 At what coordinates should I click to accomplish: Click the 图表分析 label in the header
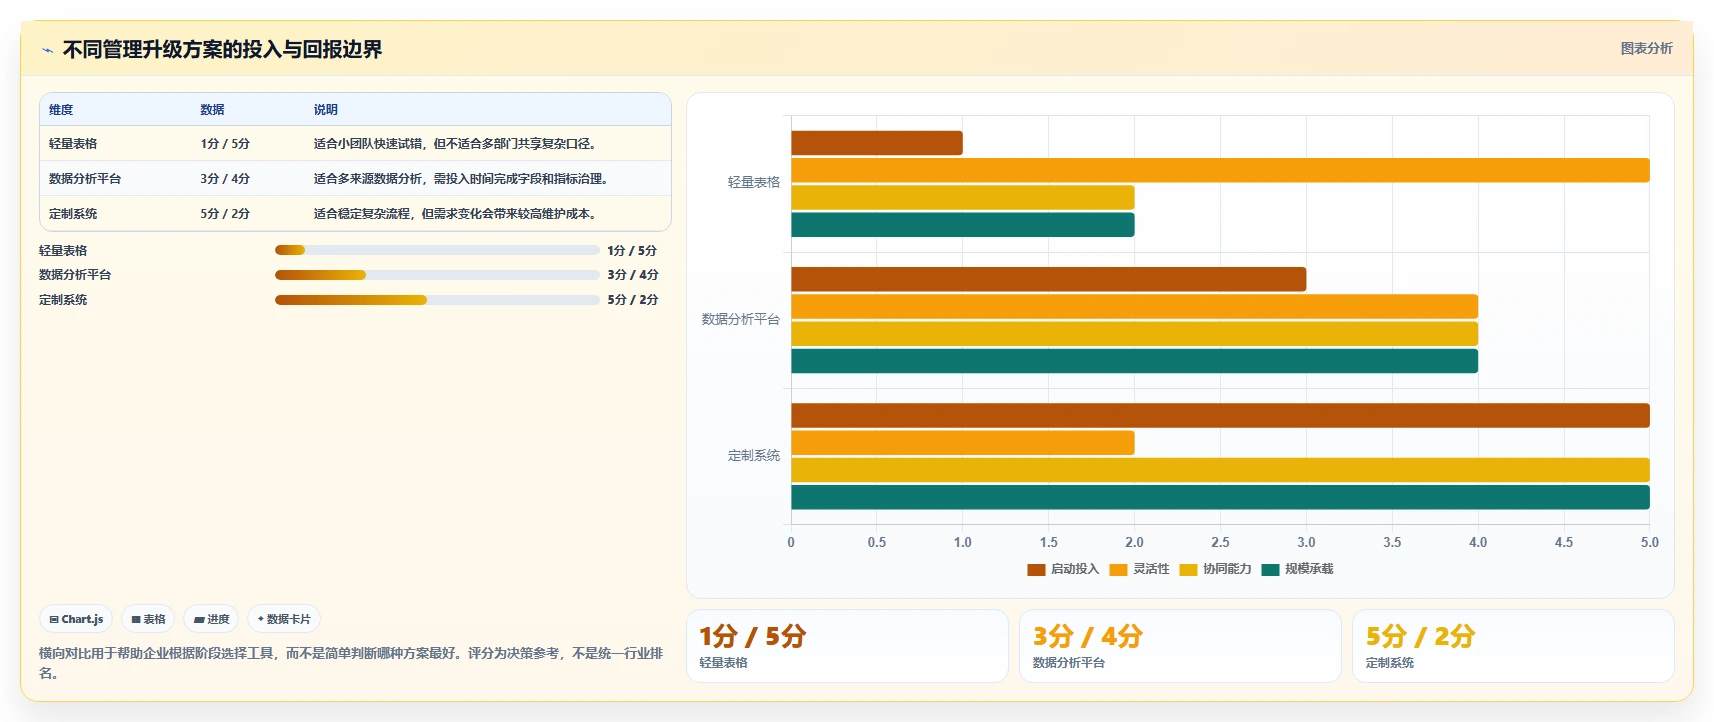click(1646, 48)
